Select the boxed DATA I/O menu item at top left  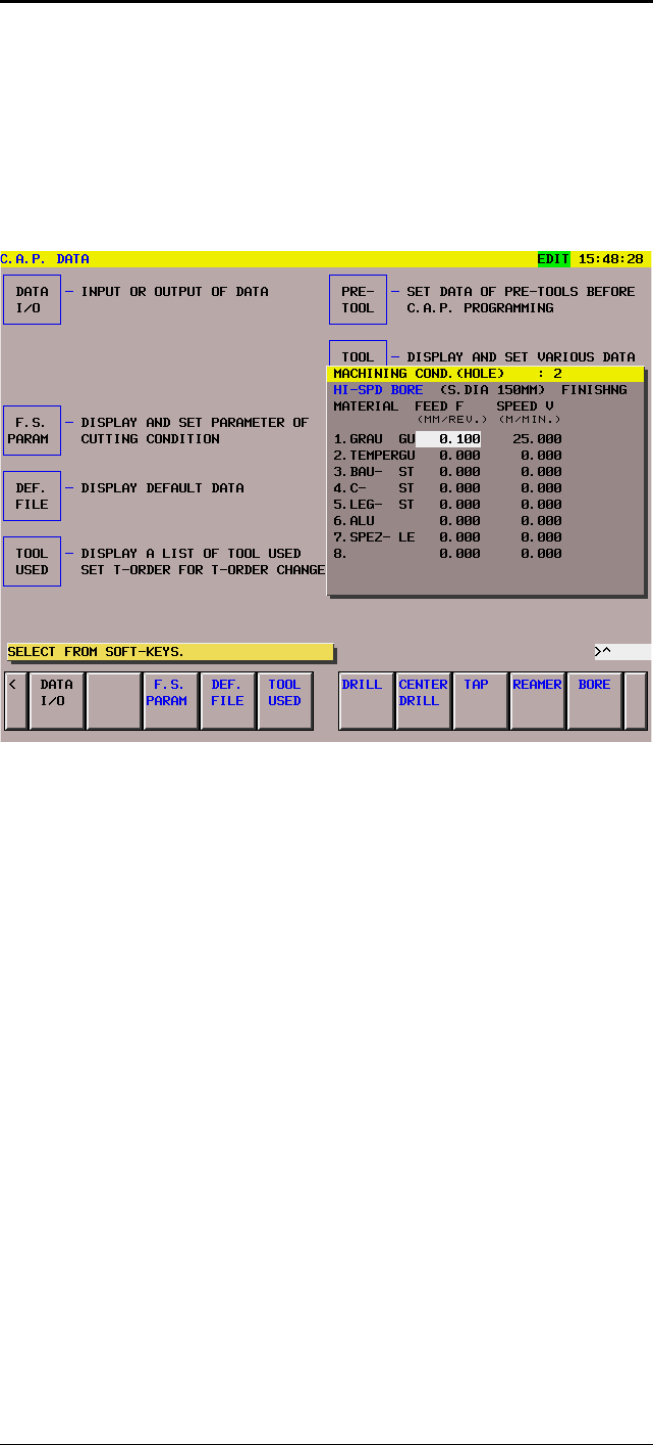(32, 300)
